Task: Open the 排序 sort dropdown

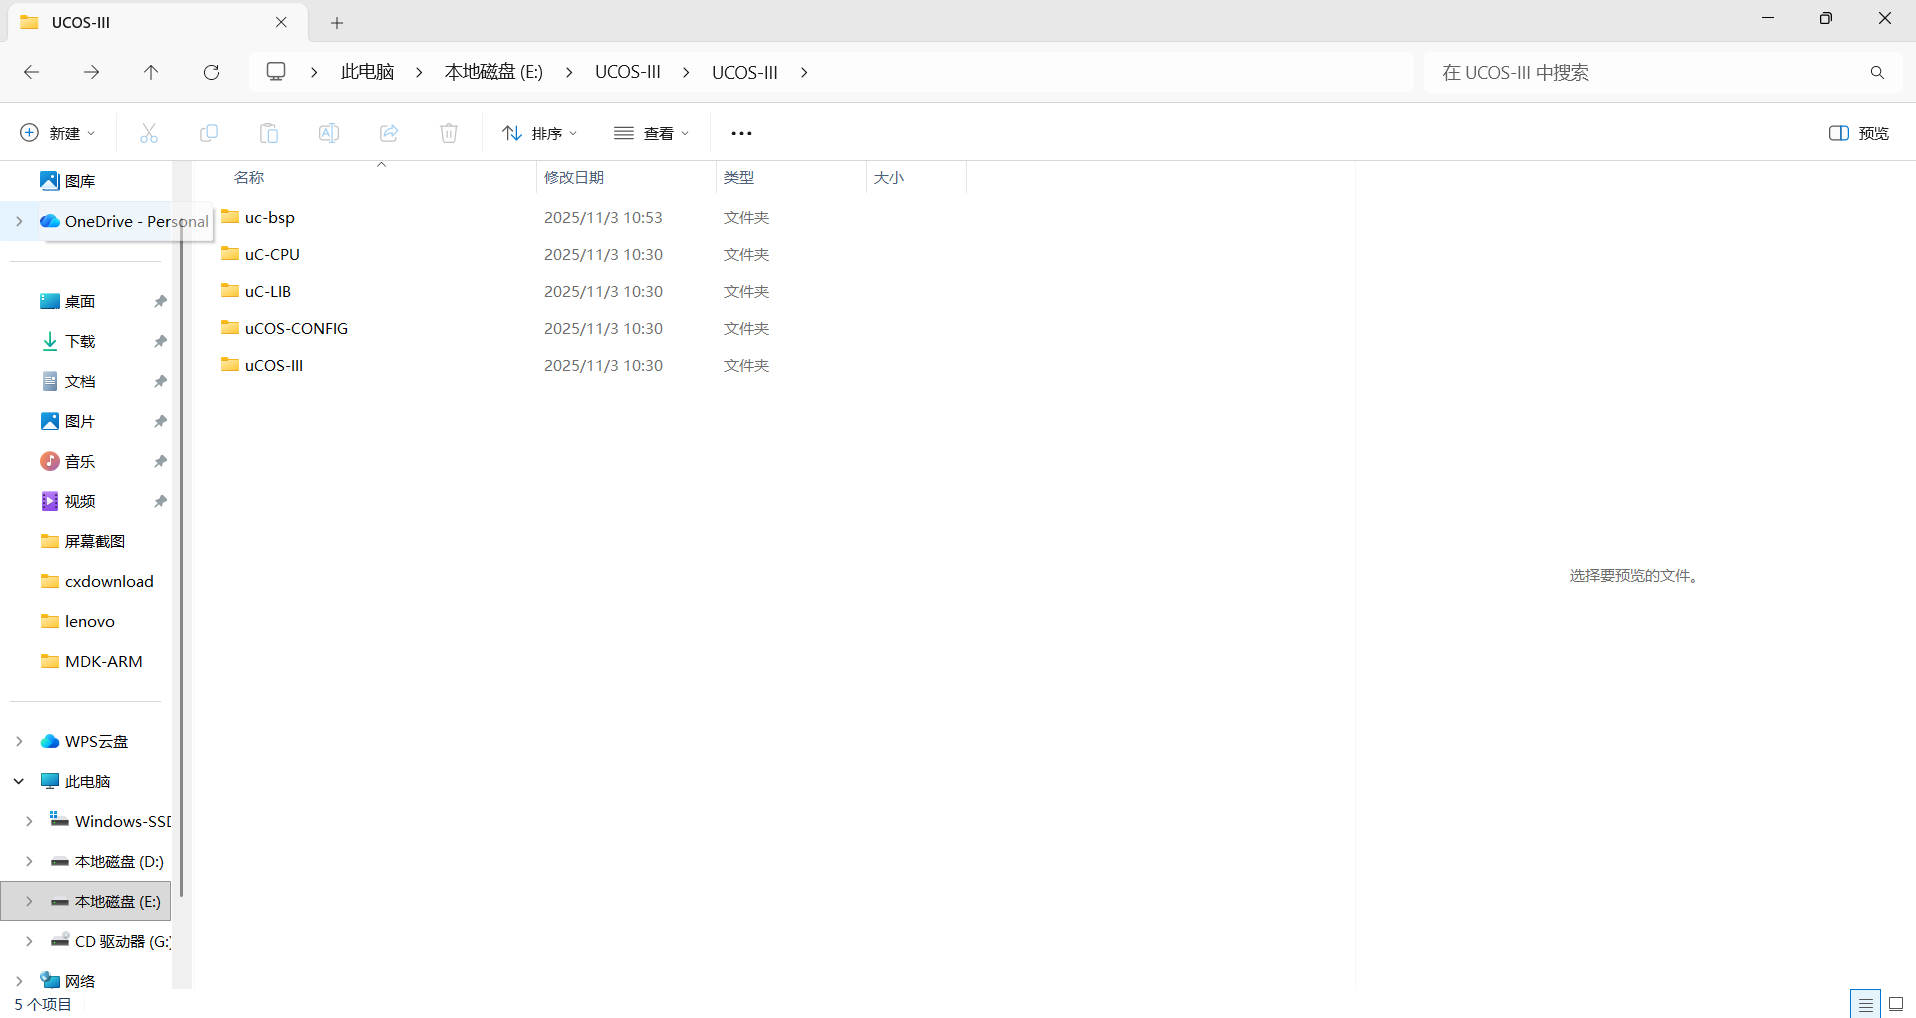Action: [540, 133]
